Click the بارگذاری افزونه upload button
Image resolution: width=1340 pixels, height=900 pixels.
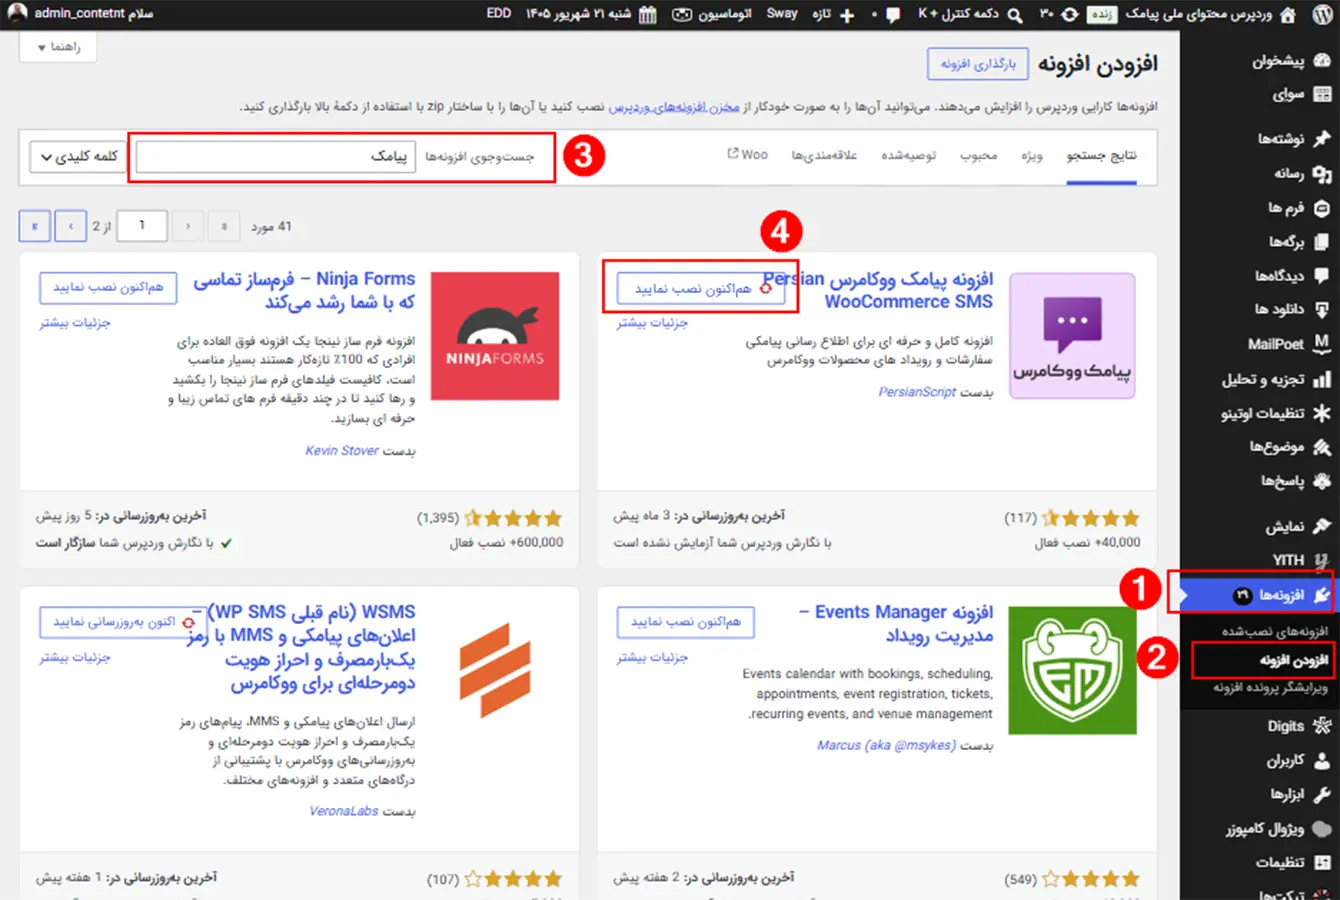tap(978, 64)
